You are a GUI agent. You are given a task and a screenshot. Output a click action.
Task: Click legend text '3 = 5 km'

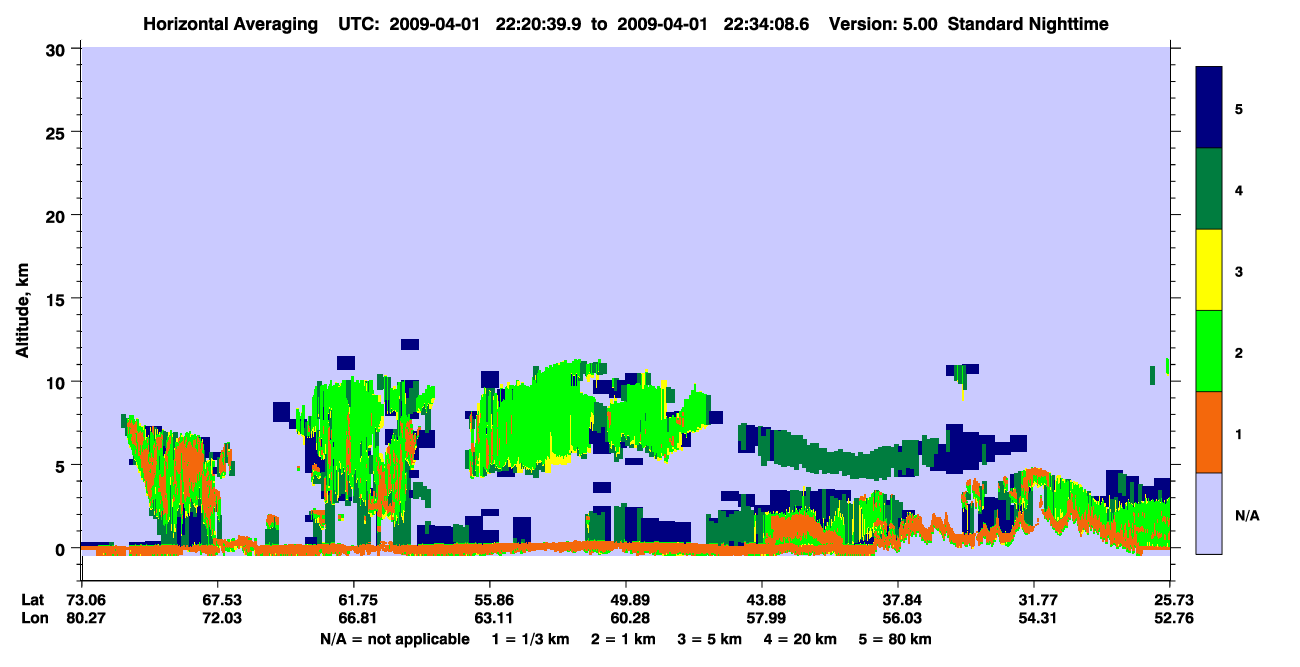(711, 639)
